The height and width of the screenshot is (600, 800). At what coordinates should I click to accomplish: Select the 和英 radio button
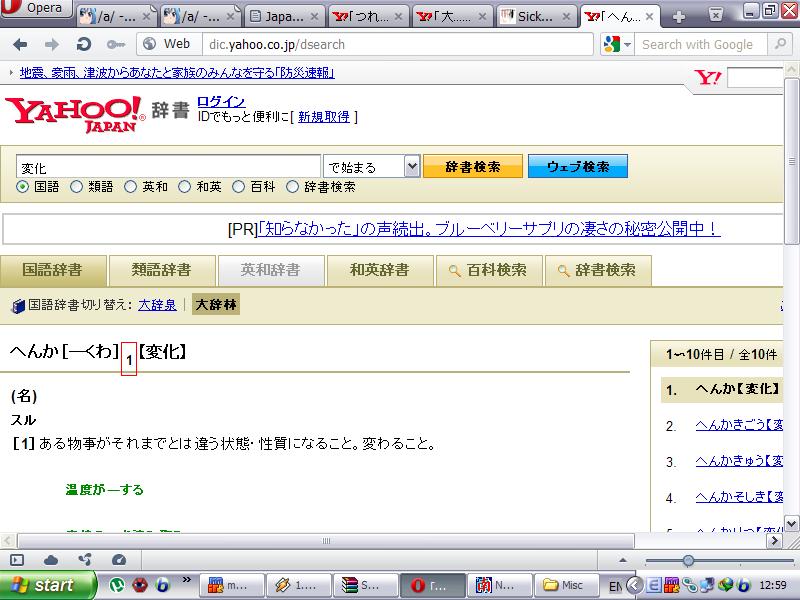click(185, 187)
